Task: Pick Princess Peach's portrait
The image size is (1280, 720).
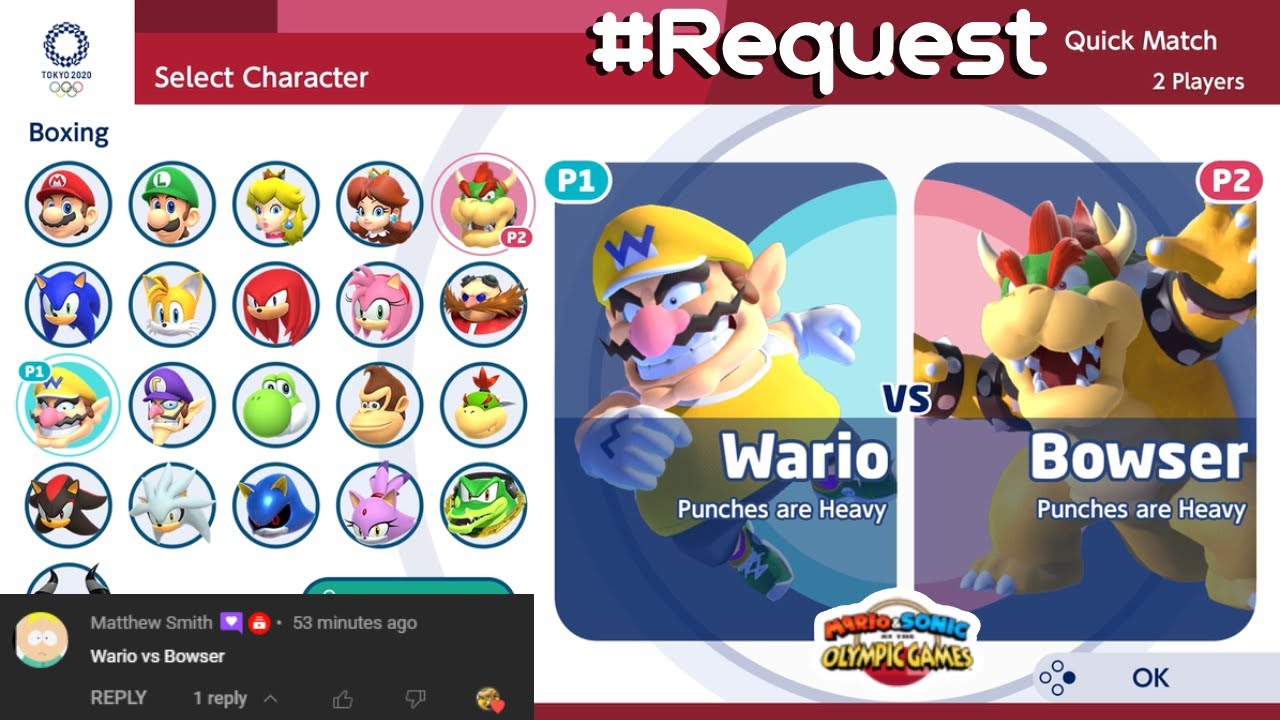Action: click(x=276, y=204)
